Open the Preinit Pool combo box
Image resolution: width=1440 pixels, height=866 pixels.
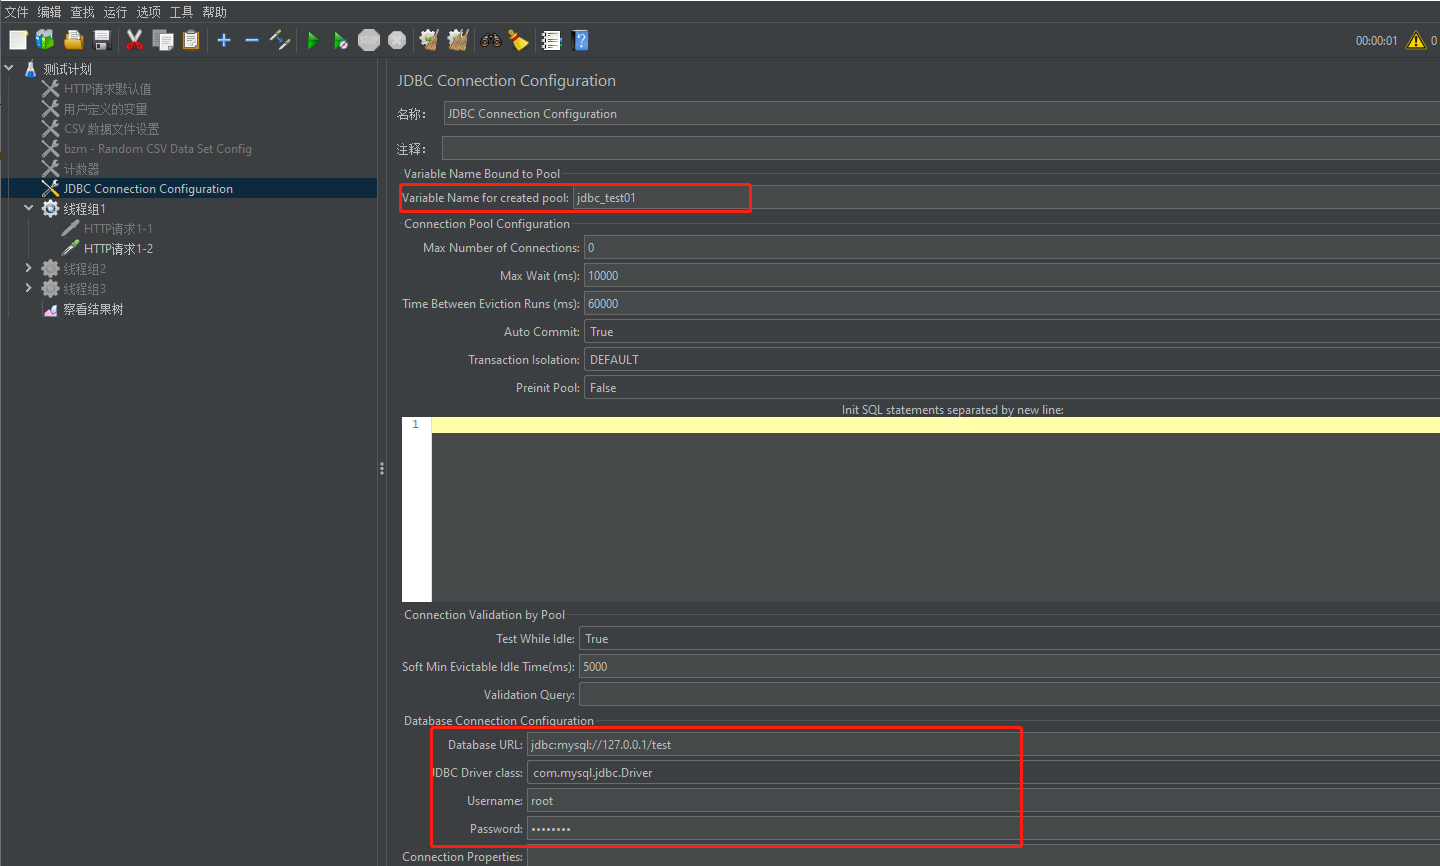point(1012,388)
